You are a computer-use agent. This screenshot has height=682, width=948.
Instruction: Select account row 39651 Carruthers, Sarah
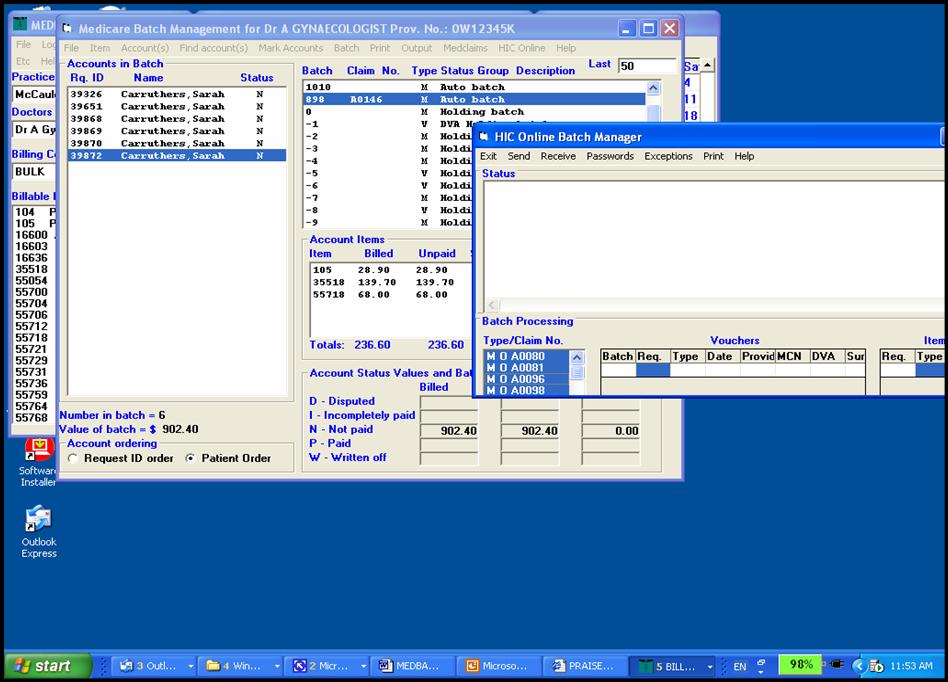(177, 106)
